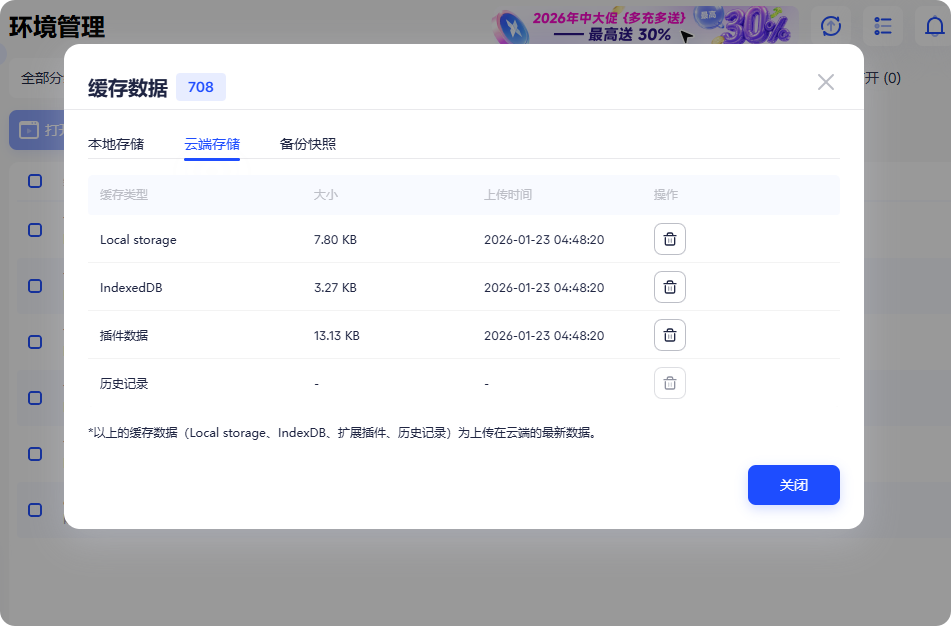
Task: Click the 7.80 KB size value
Action: (335, 240)
